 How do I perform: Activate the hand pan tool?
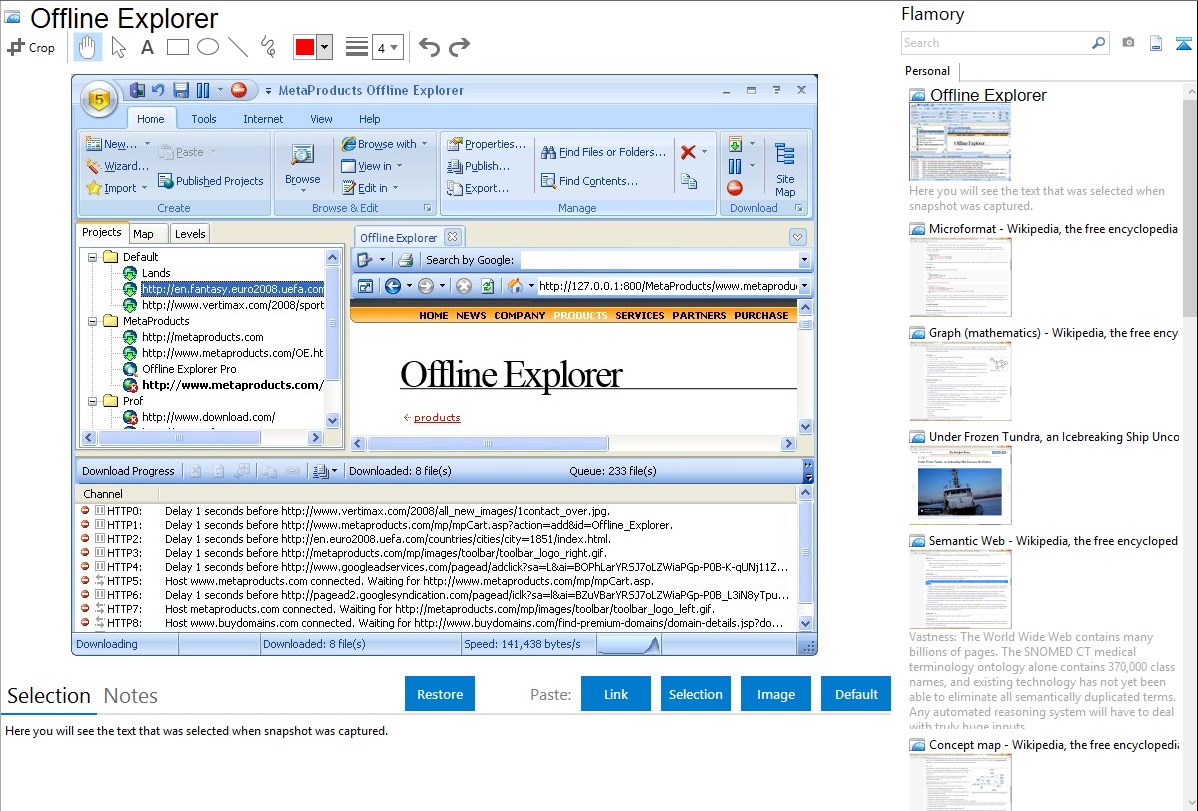coord(87,47)
